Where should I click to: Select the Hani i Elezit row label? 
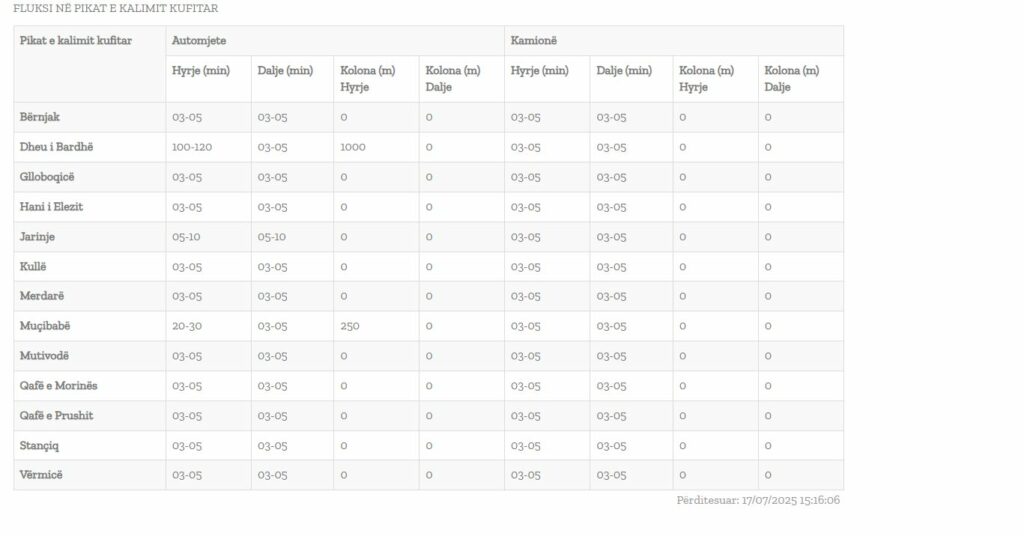pyautogui.click(x=51, y=207)
